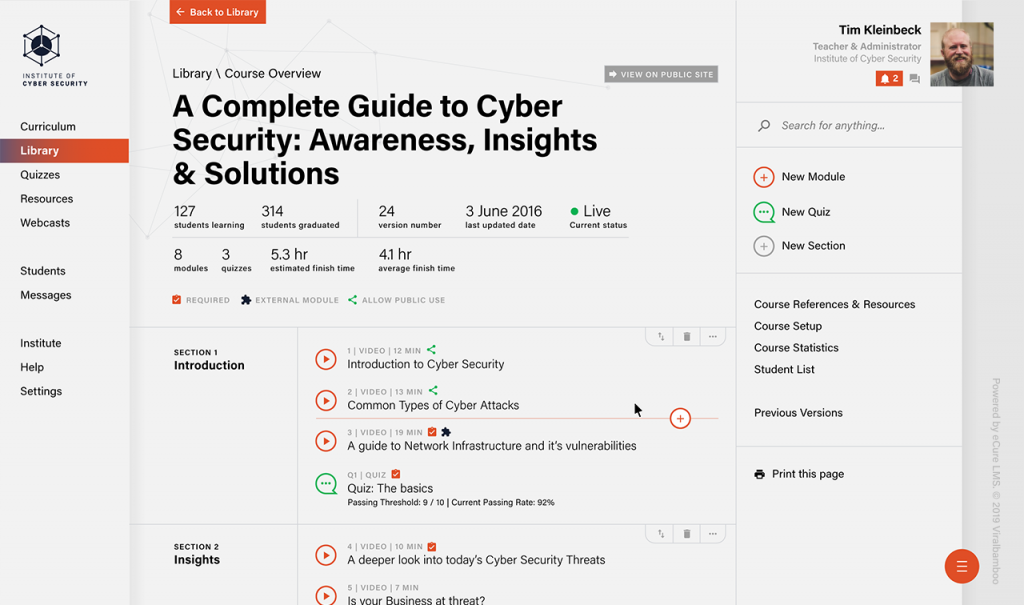Click the Institute of Cyber Security logo

[x=54, y=56]
